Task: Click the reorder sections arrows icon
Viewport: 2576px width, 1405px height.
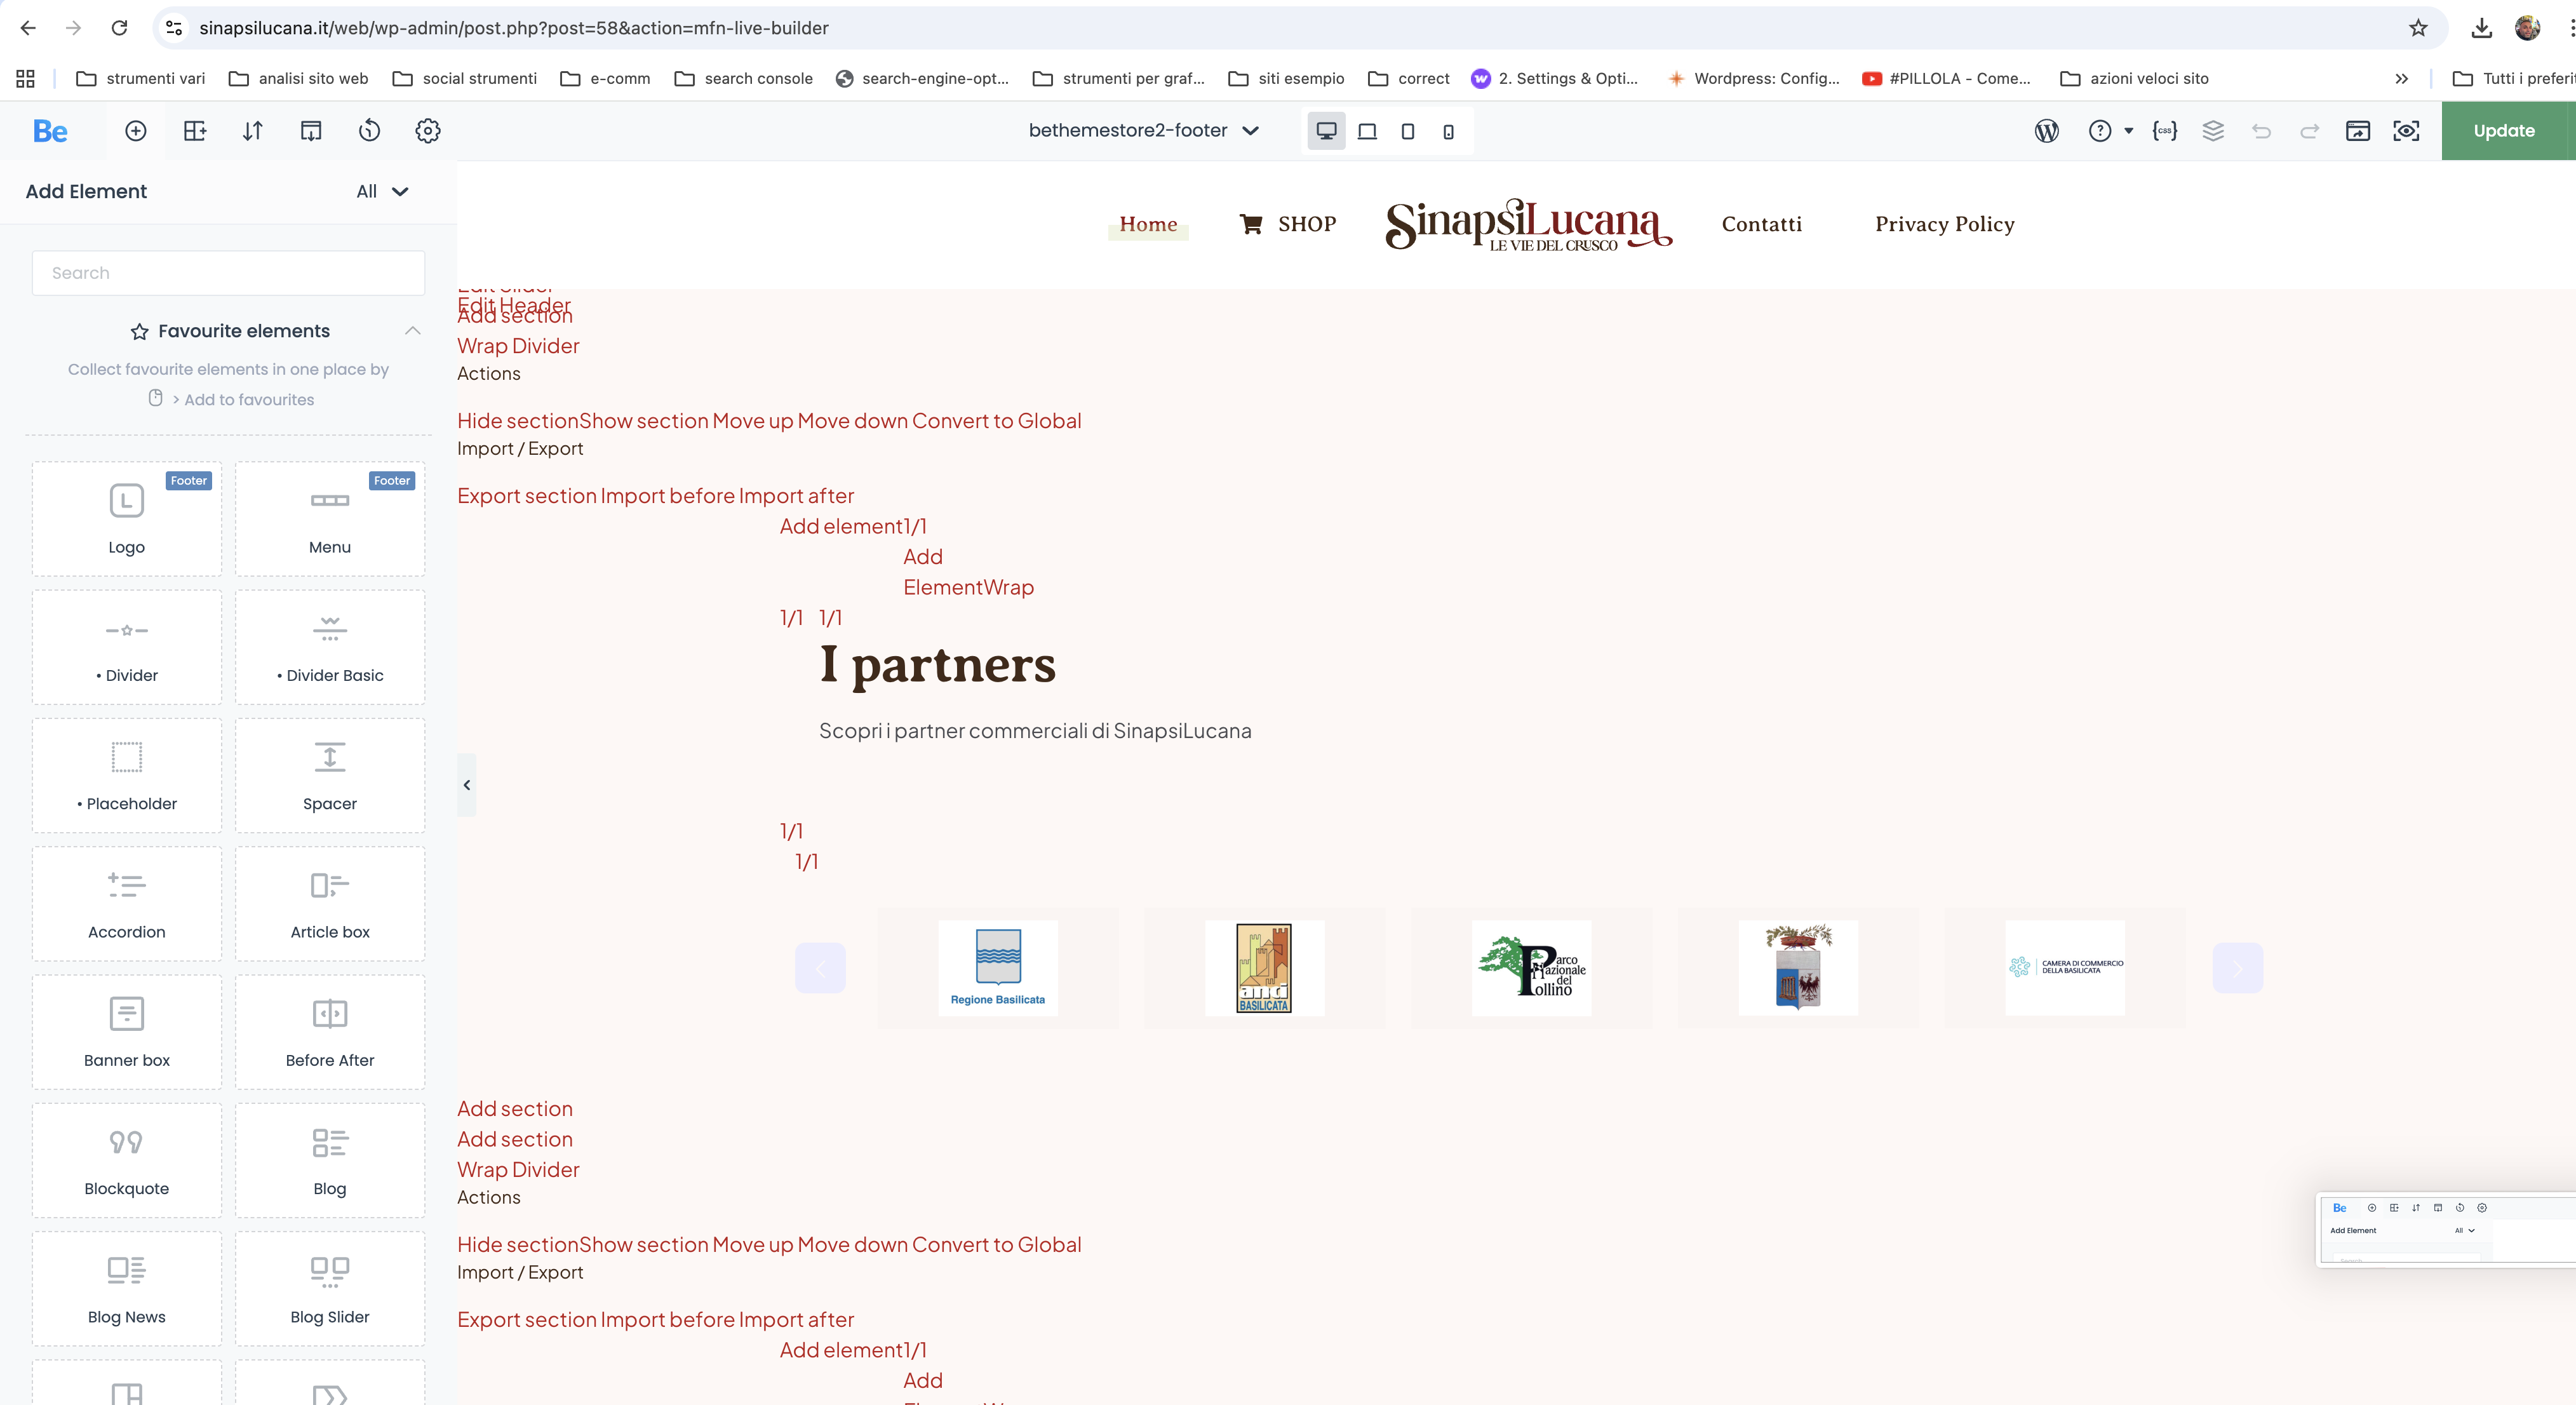Action: pyautogui.click(x=253, y=131)
